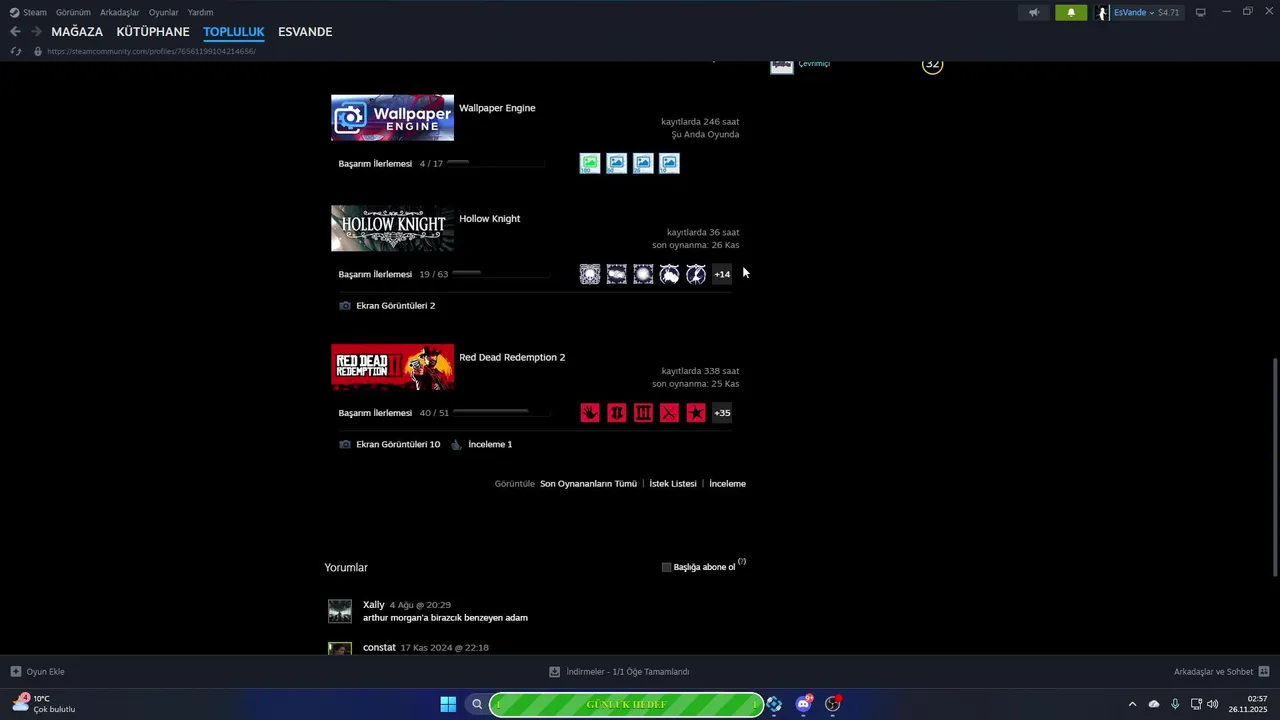Open Red Dead Redemption 2 Ekran Görüntüleri 10
1280x720 pixels.
click(x=398, y=444)
